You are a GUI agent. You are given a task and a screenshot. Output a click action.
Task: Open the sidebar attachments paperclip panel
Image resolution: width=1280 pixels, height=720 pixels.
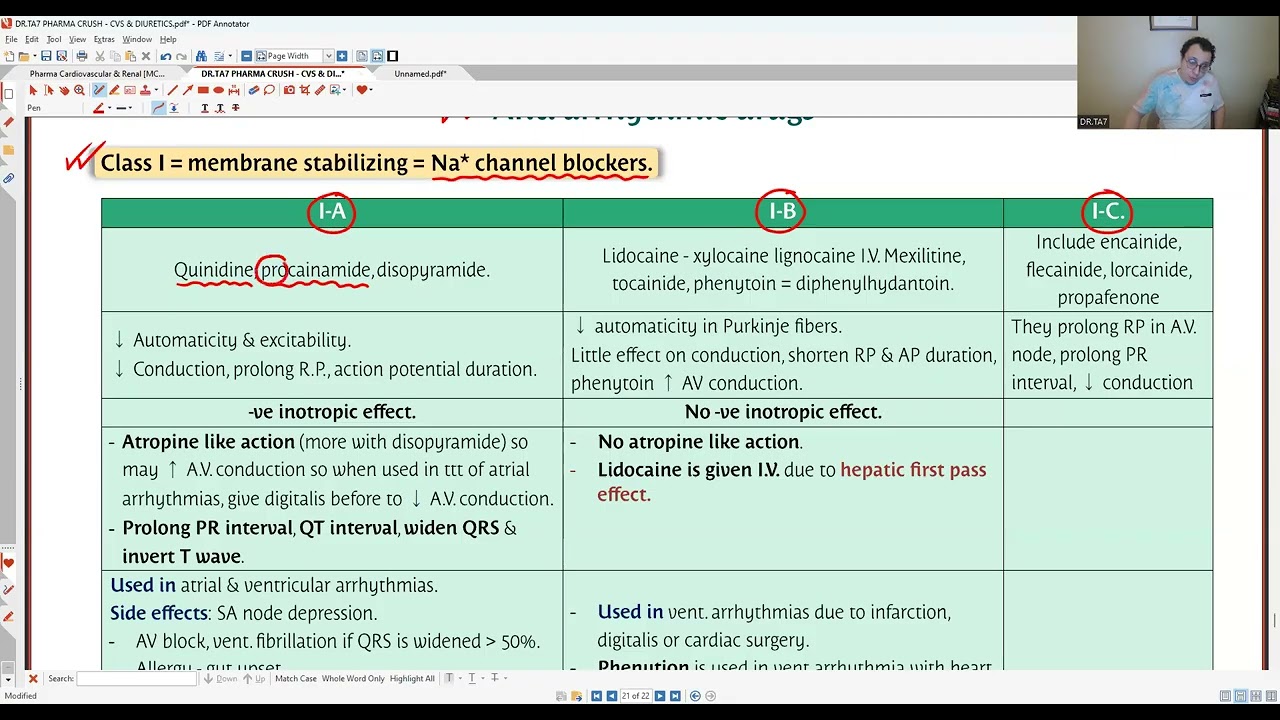point(8,178)
